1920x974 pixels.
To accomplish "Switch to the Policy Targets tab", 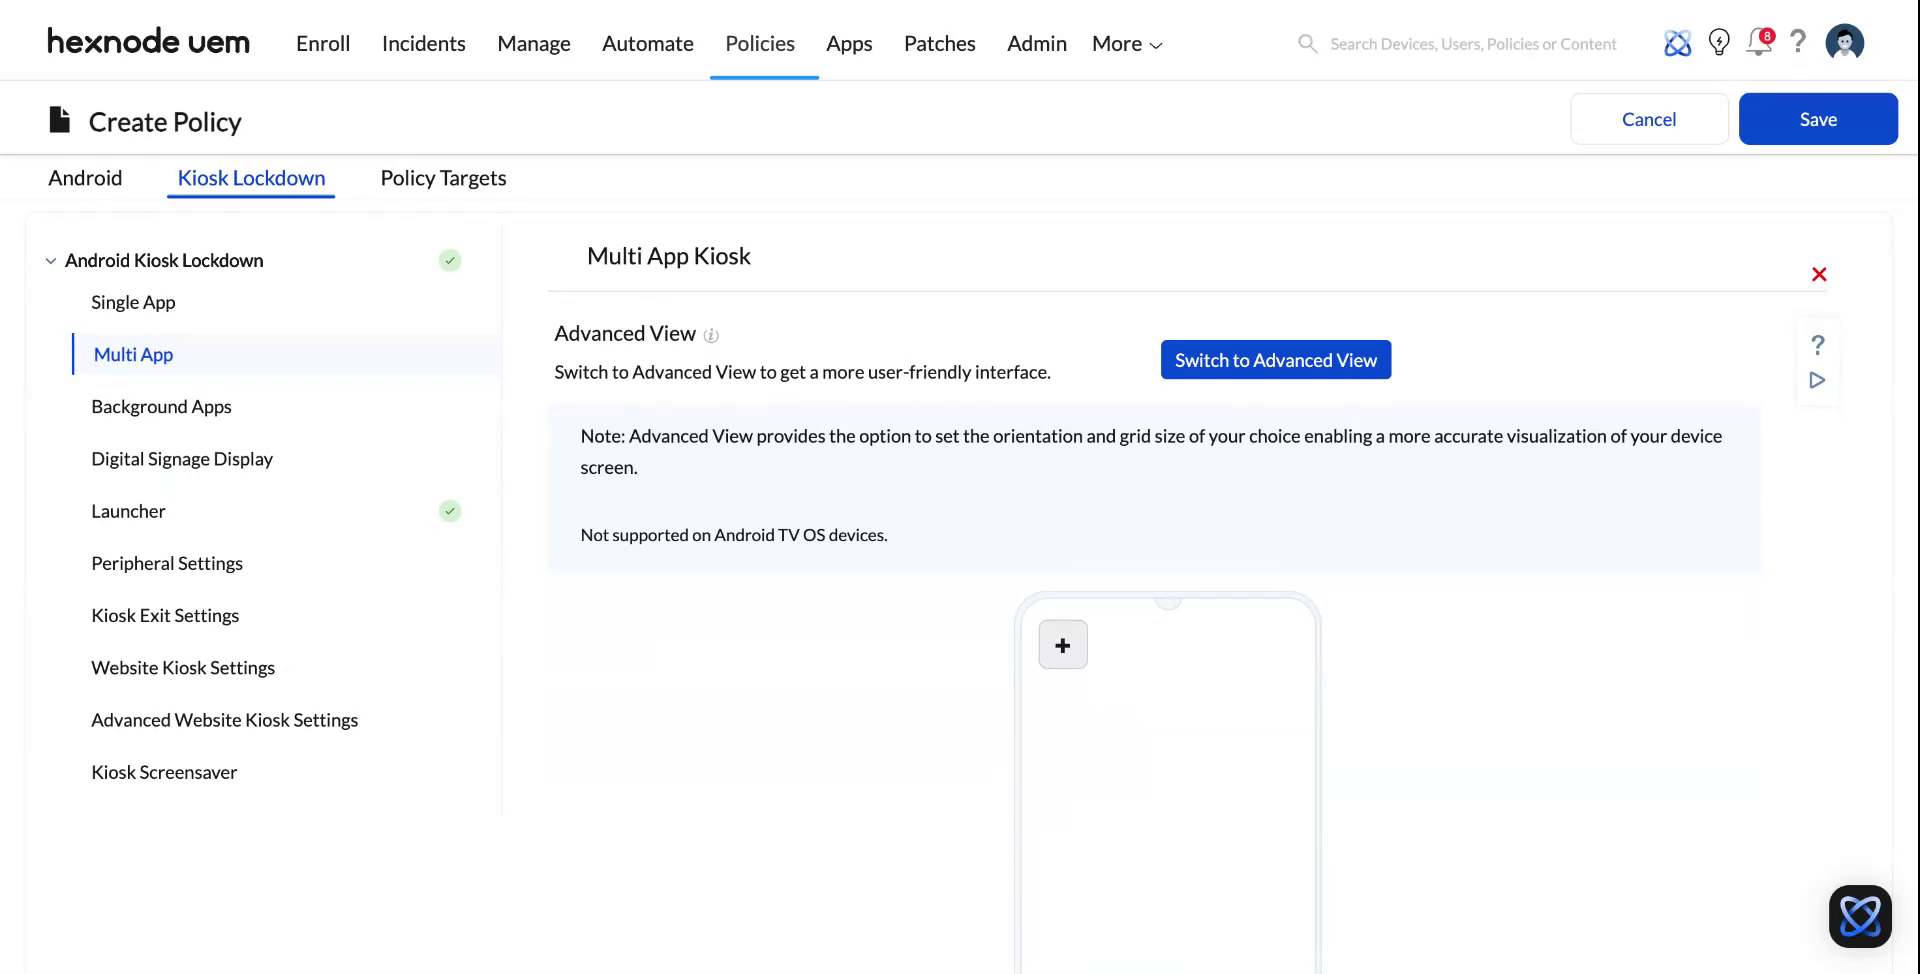I will point(443,178).
